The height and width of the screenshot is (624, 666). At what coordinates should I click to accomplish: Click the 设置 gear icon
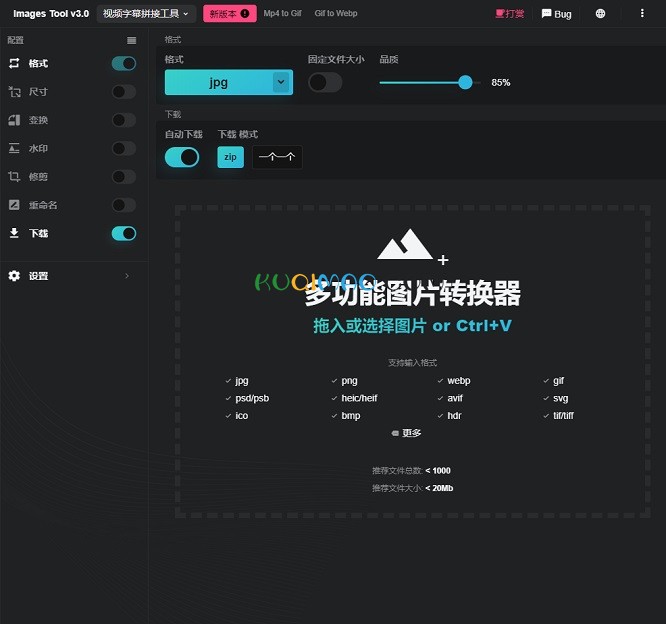click(x=14, y=276)
